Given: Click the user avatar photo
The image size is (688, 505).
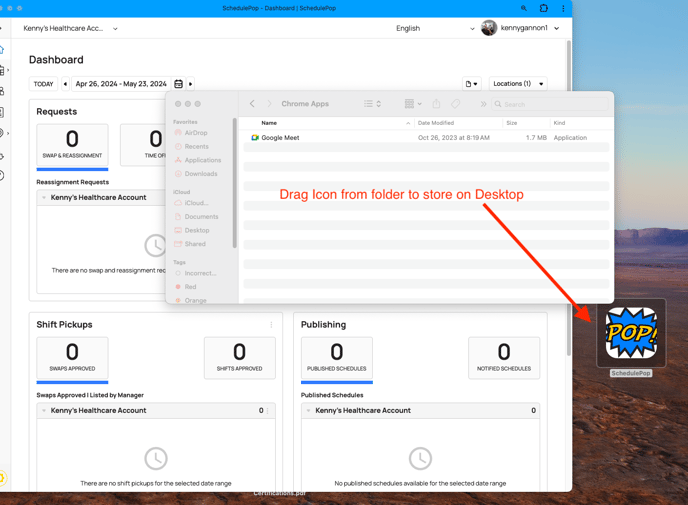Looking at the screenshot, I should point(489,28).
